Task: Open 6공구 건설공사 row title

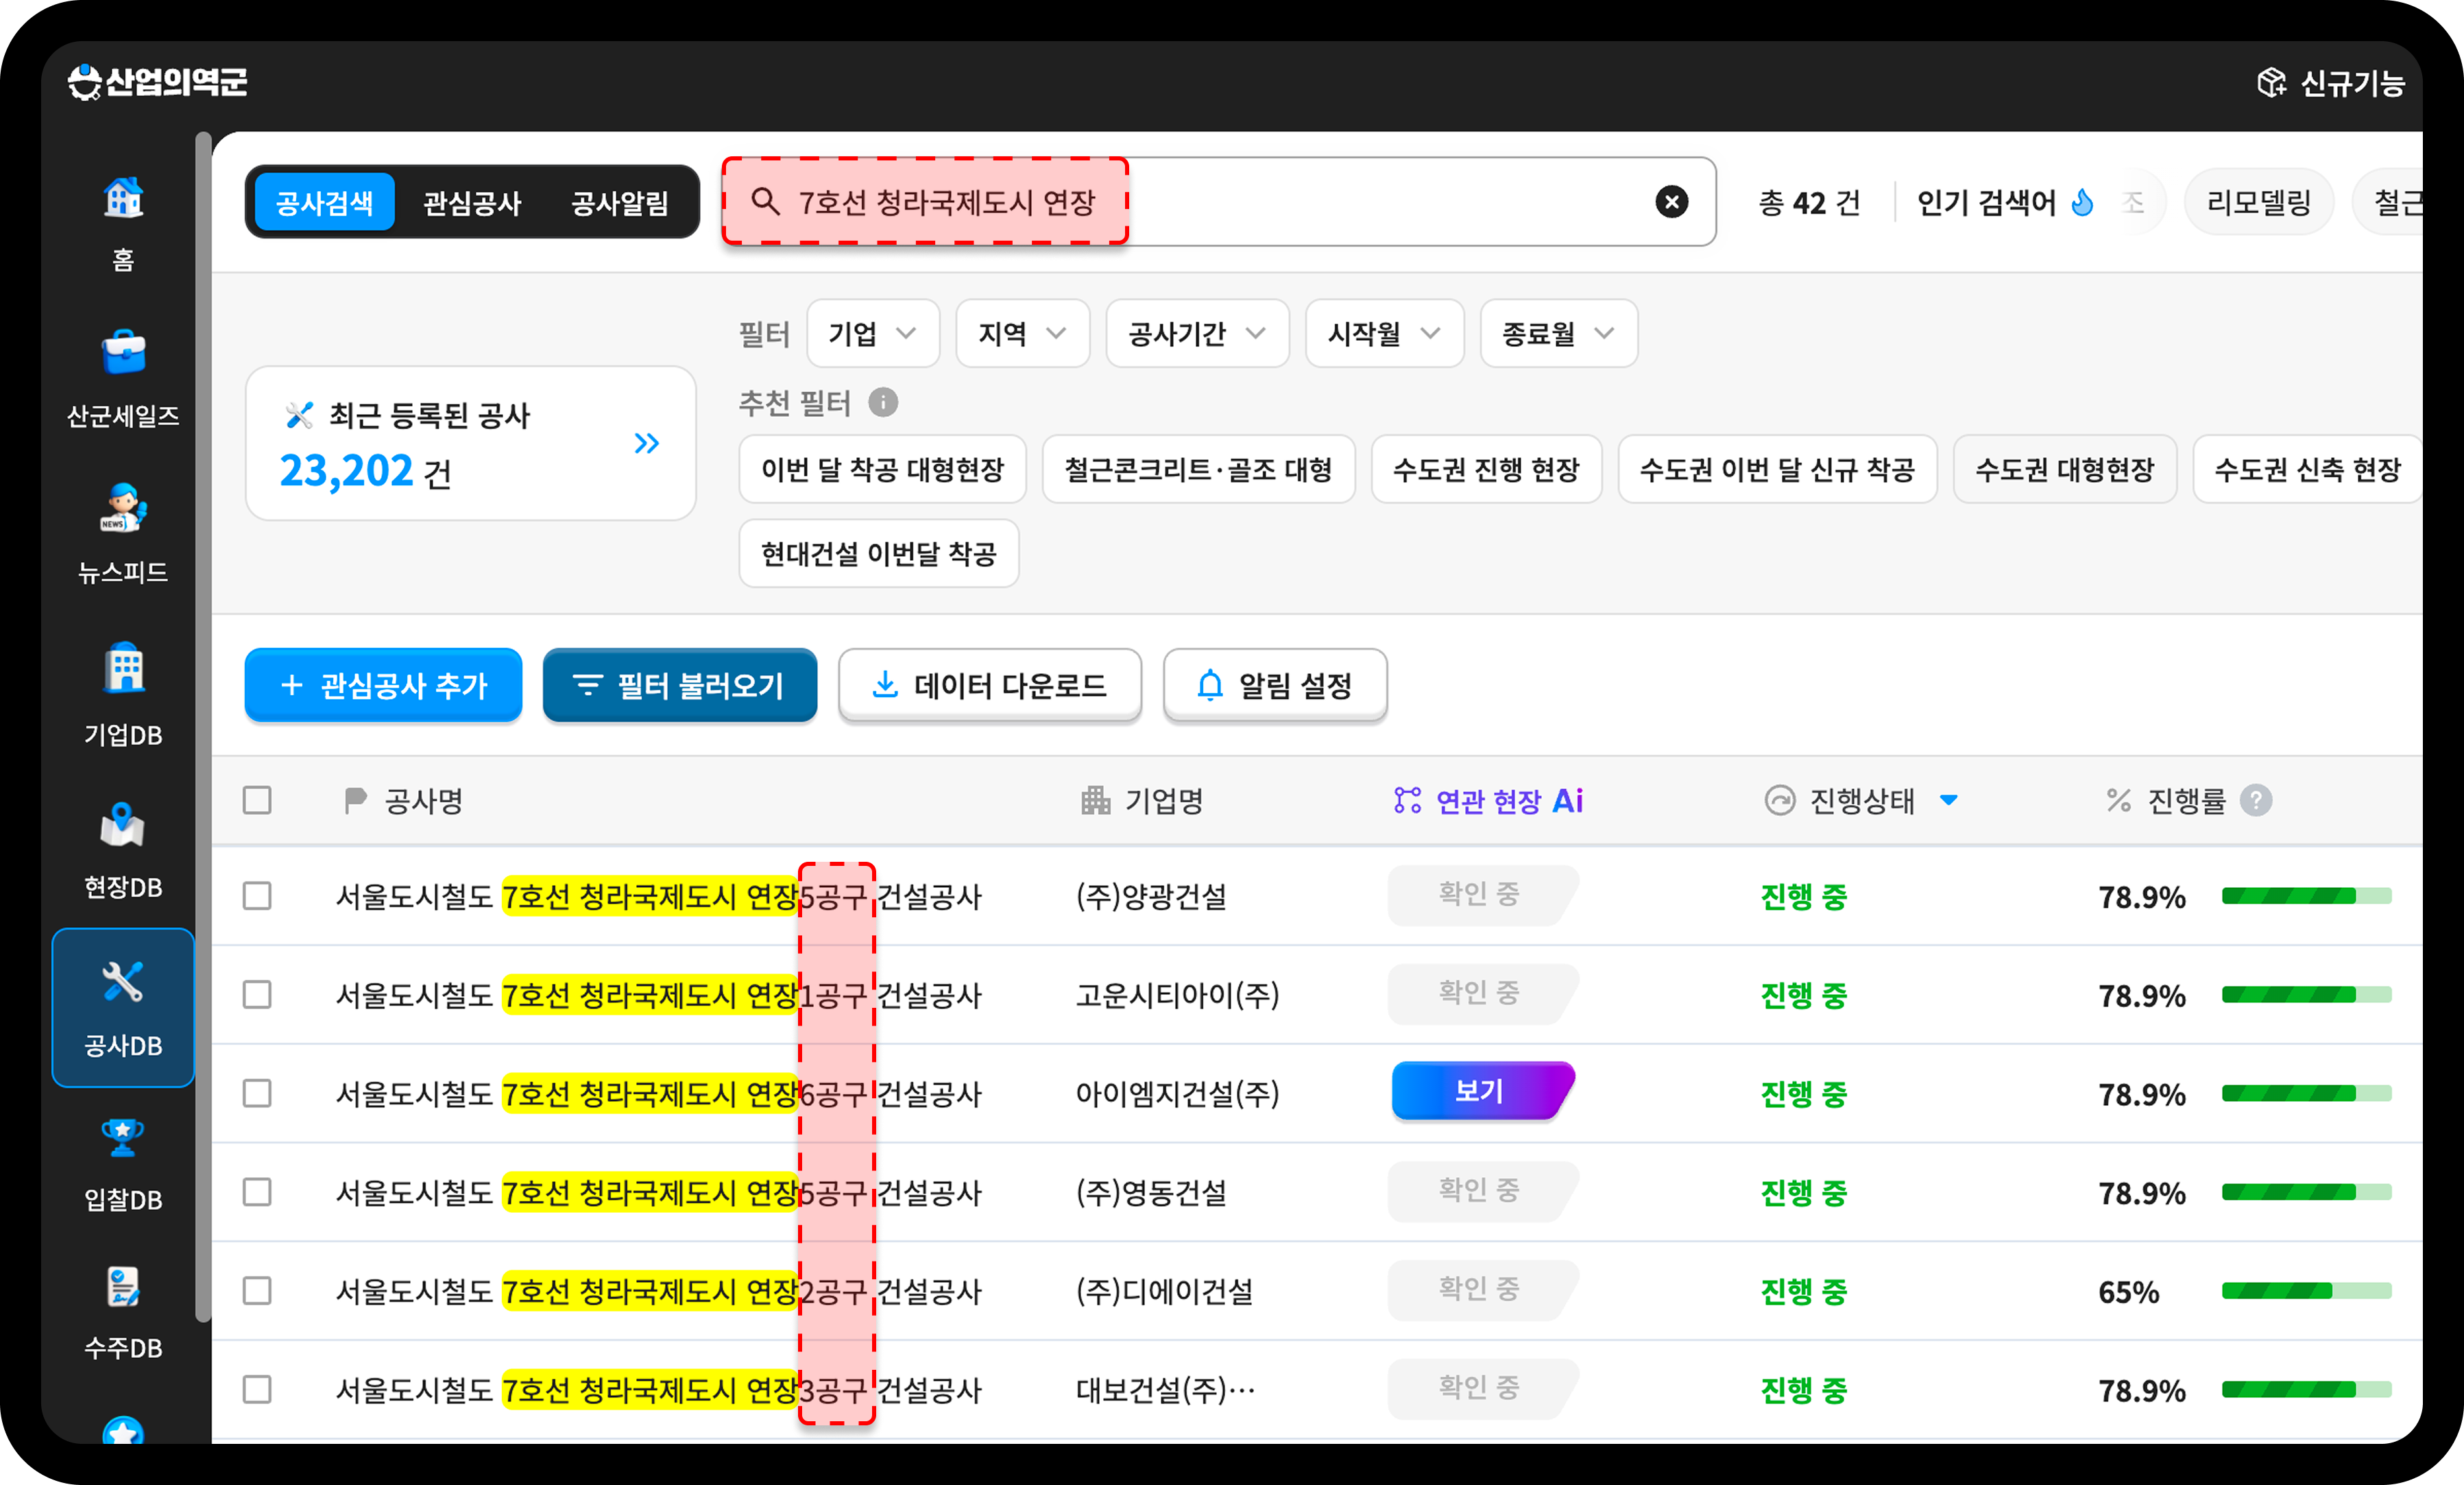Action: click(x=659, y=1094)
